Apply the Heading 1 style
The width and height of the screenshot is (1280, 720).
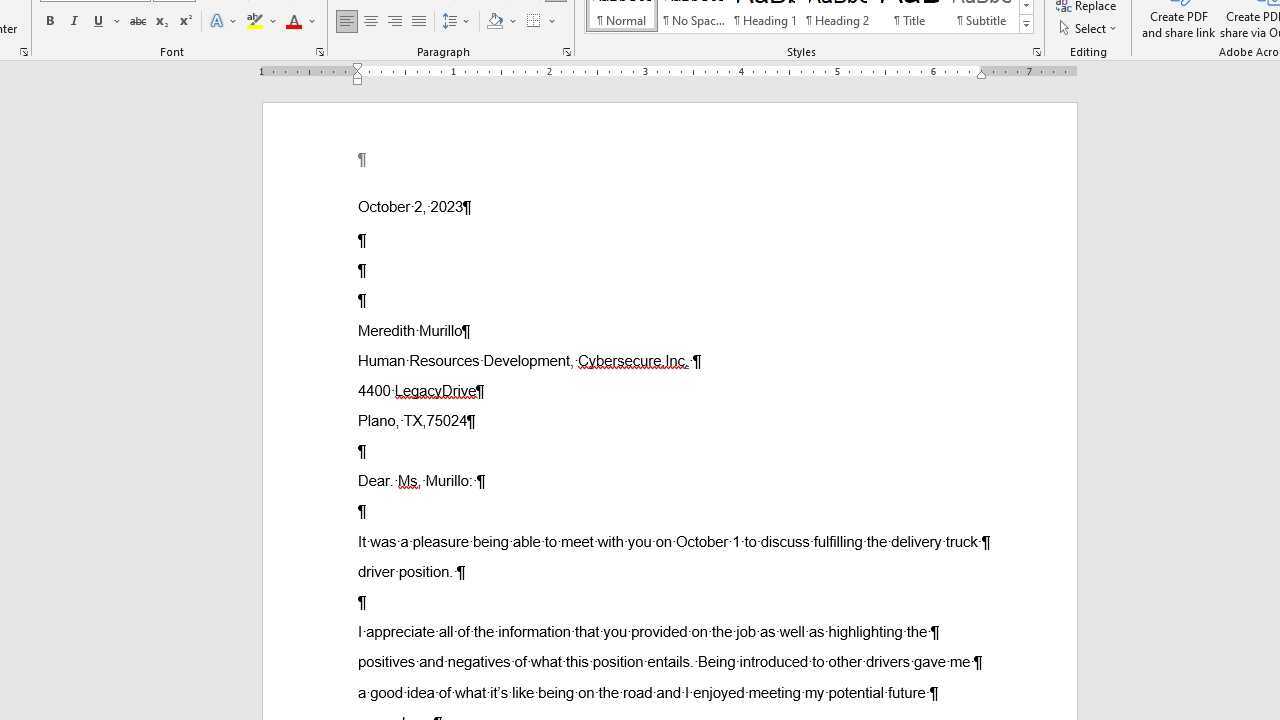(x=765, y=20)
